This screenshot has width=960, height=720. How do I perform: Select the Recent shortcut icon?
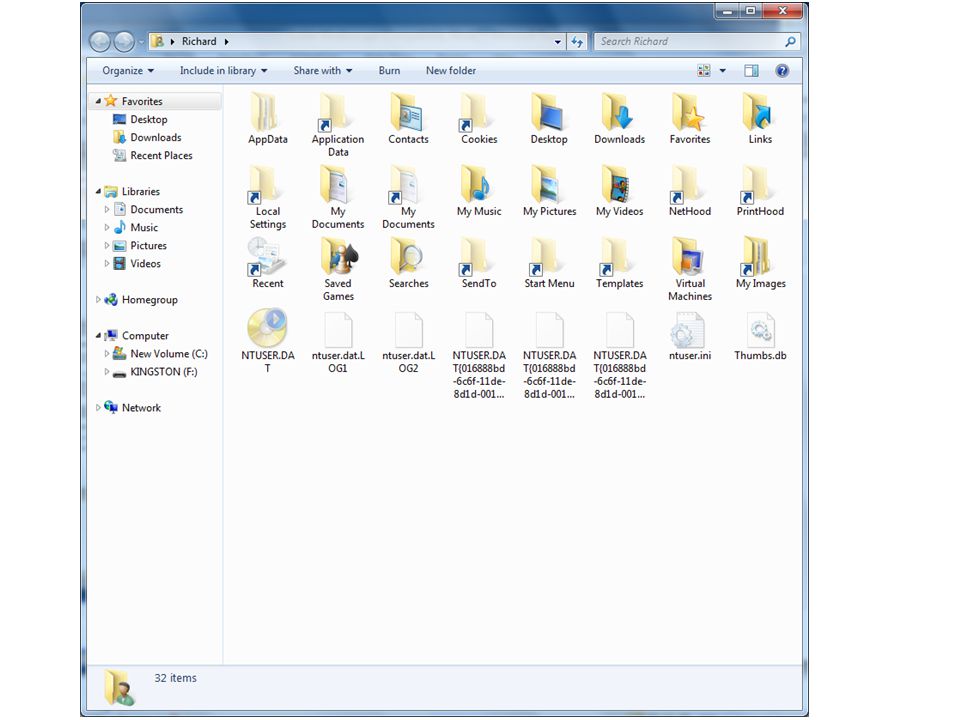(x=268, y=257)
